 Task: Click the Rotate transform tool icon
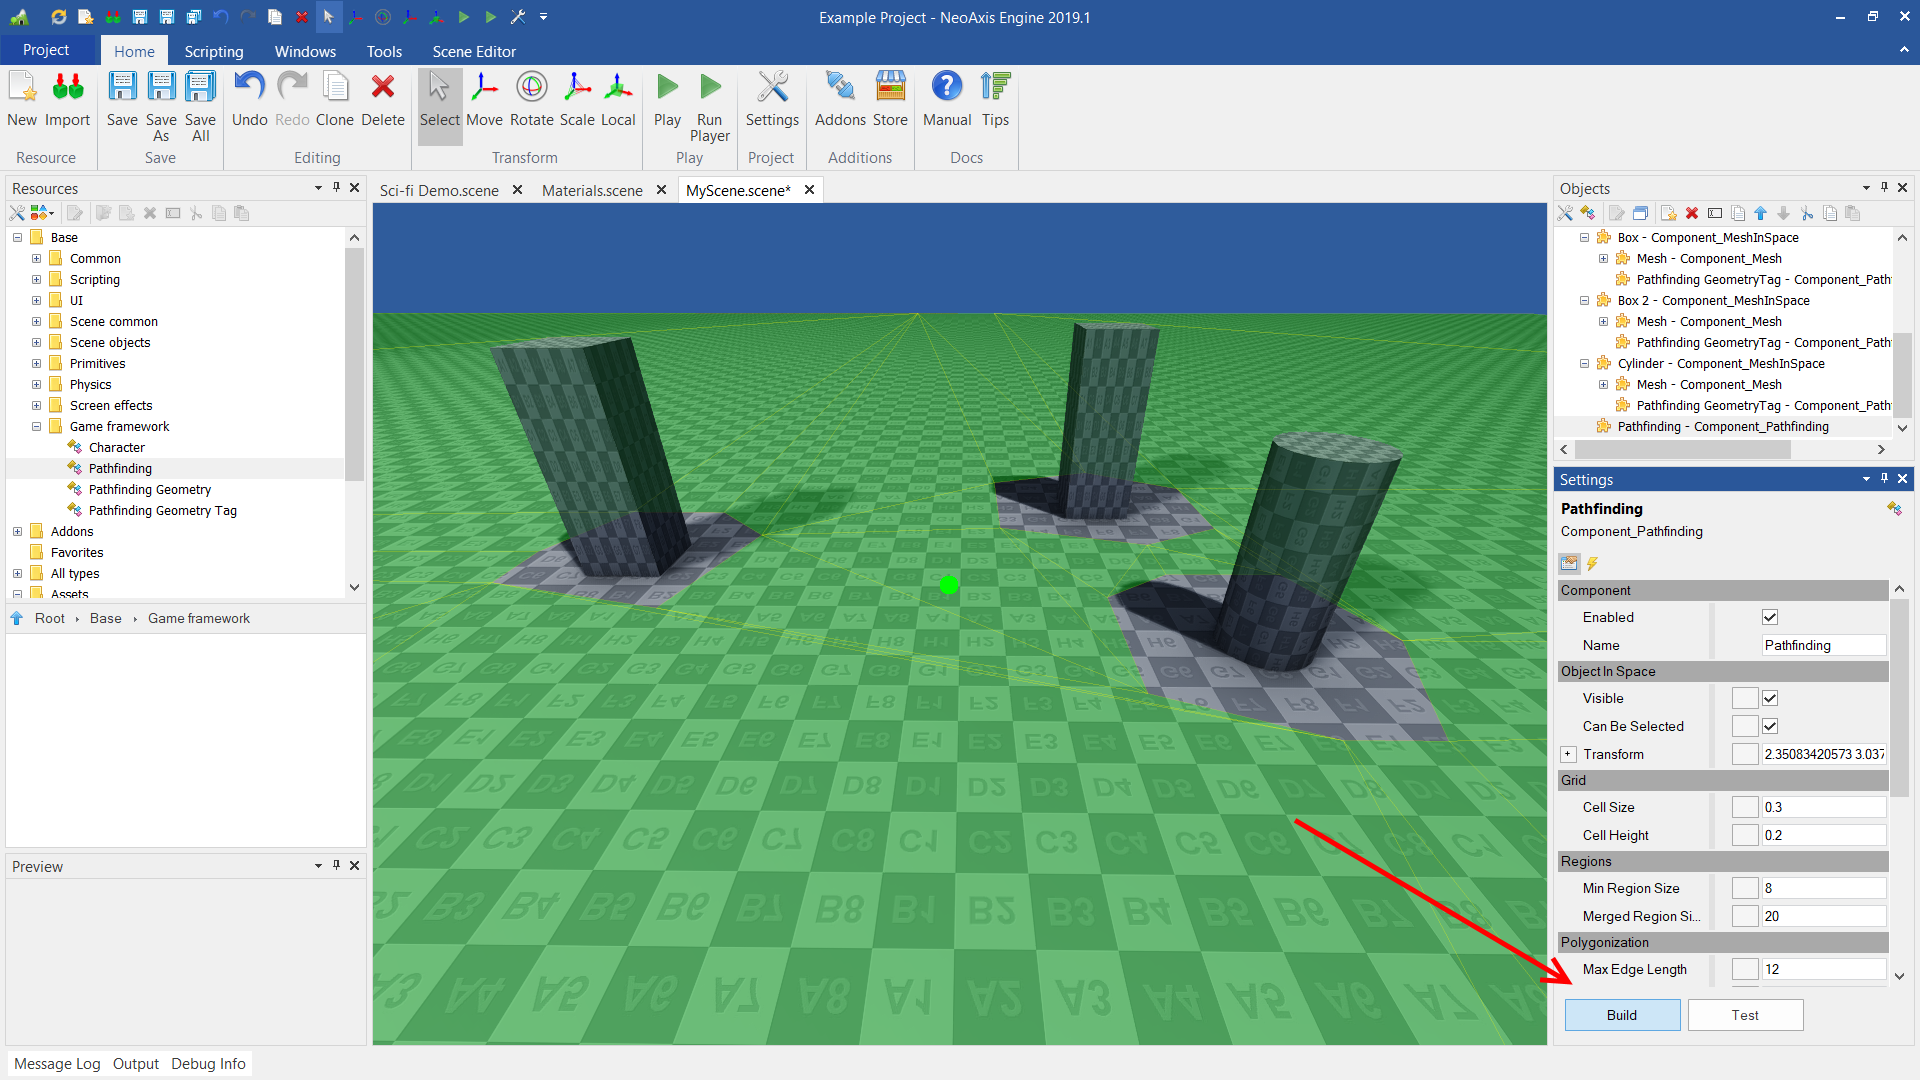[x=531, y=88]
